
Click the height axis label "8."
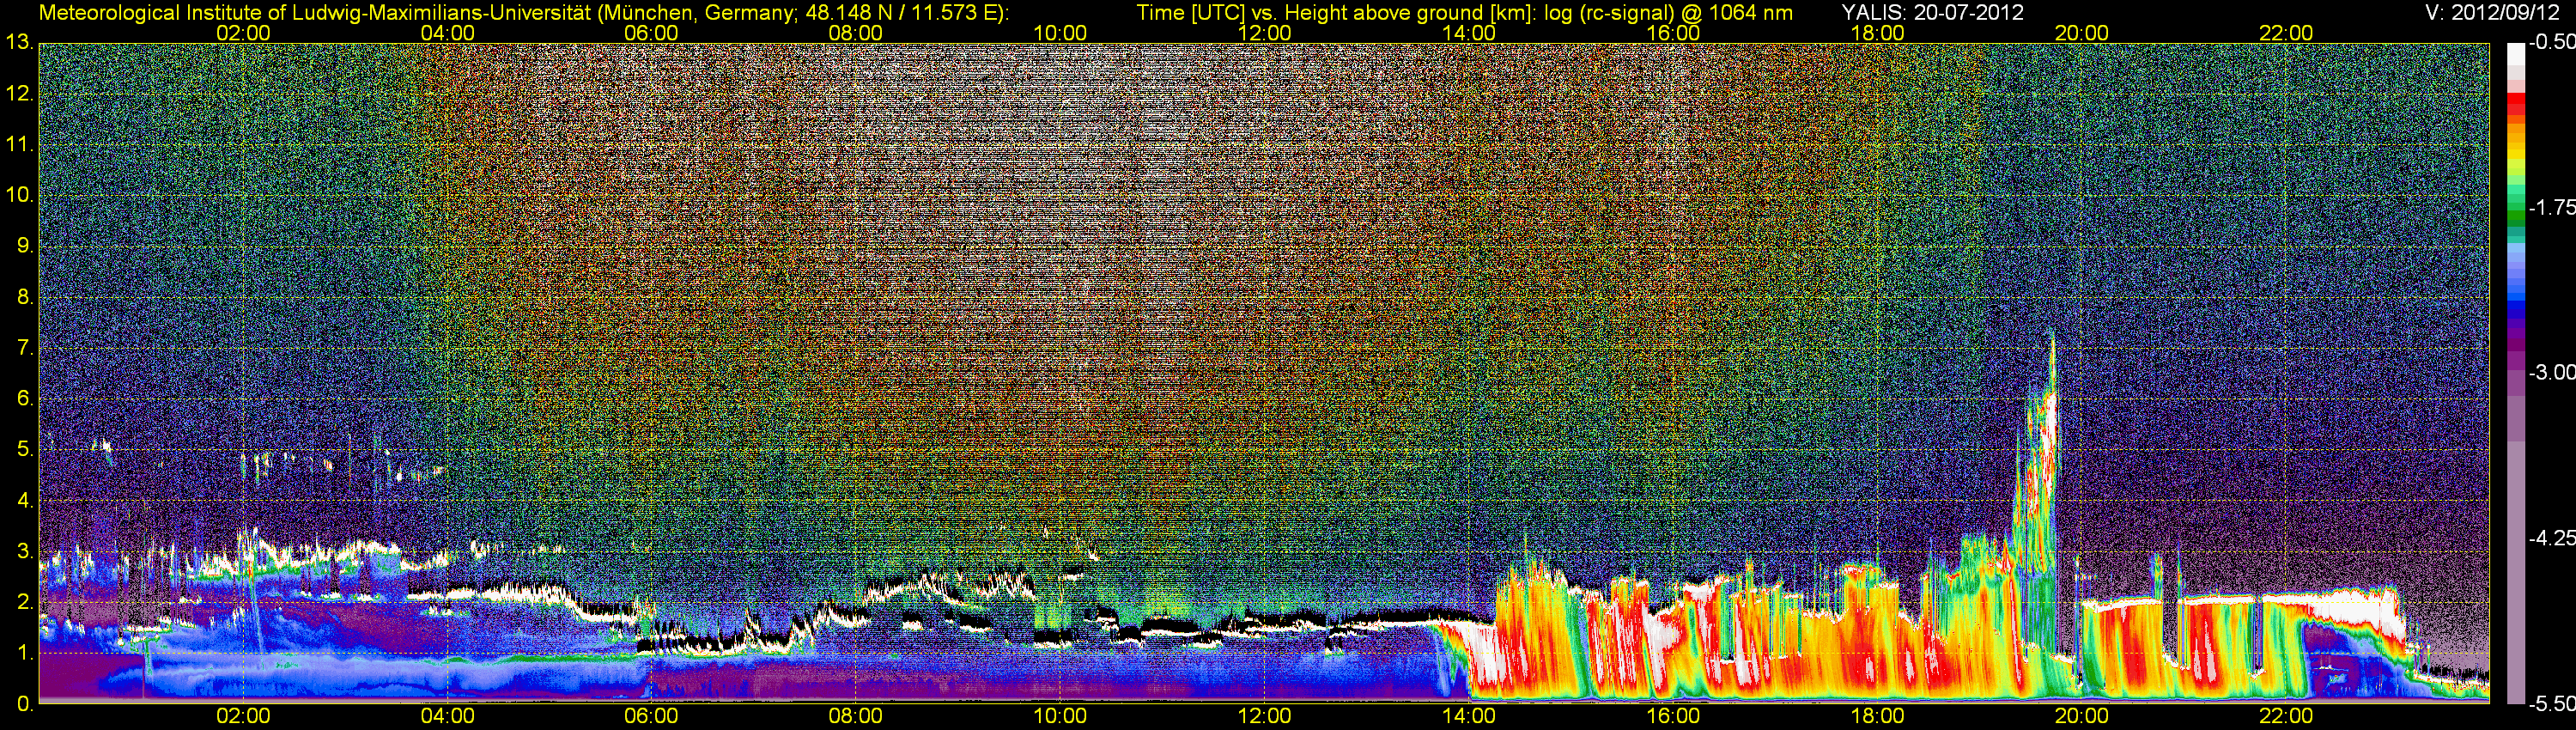tap(24, 297)
